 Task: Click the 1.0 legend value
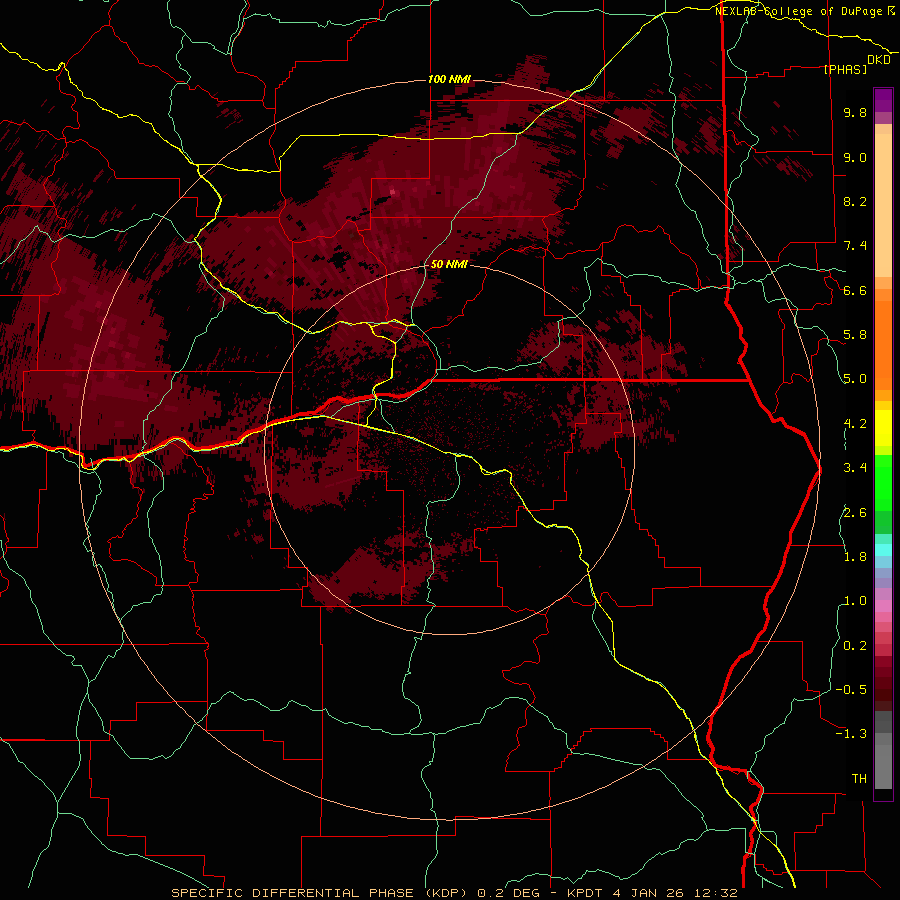(x=855, y=601)
